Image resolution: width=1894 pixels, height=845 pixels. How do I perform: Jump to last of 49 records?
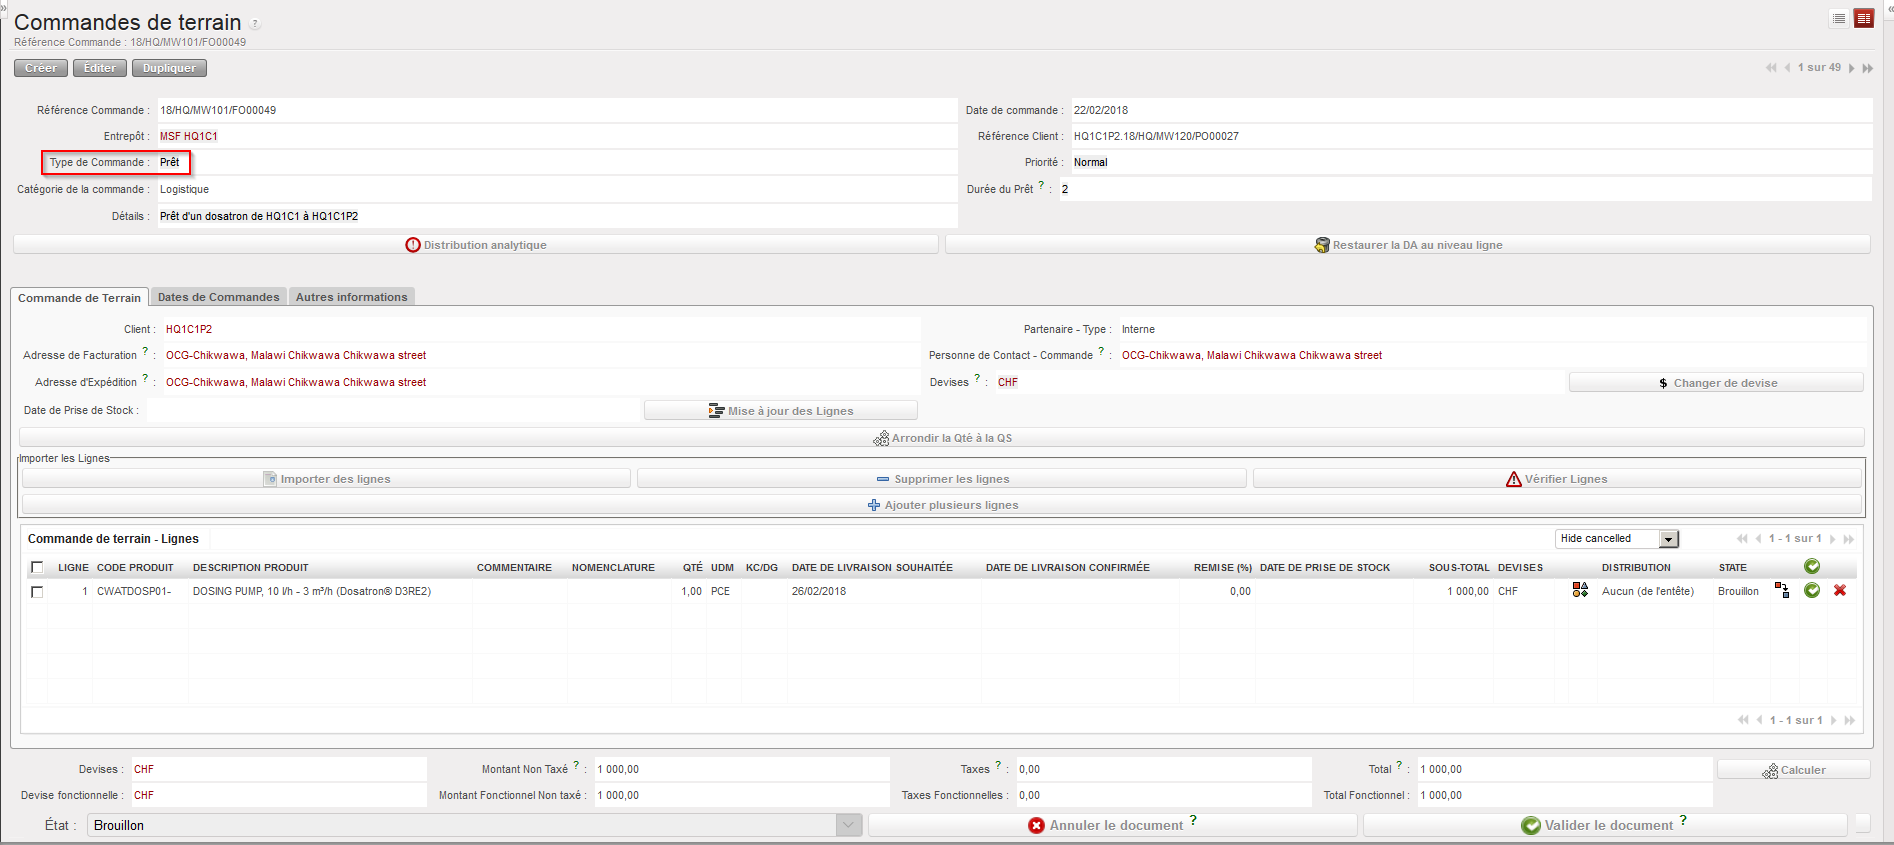(x=1867, y=68)
